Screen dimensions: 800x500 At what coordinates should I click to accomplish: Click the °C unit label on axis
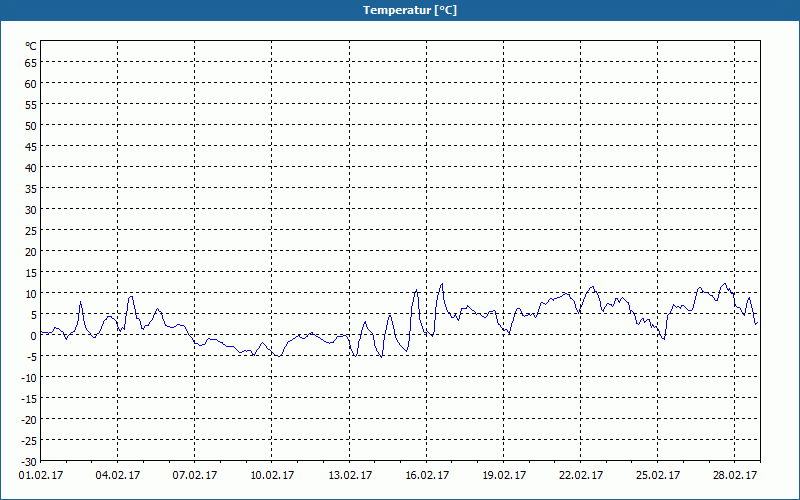point(31,46)
